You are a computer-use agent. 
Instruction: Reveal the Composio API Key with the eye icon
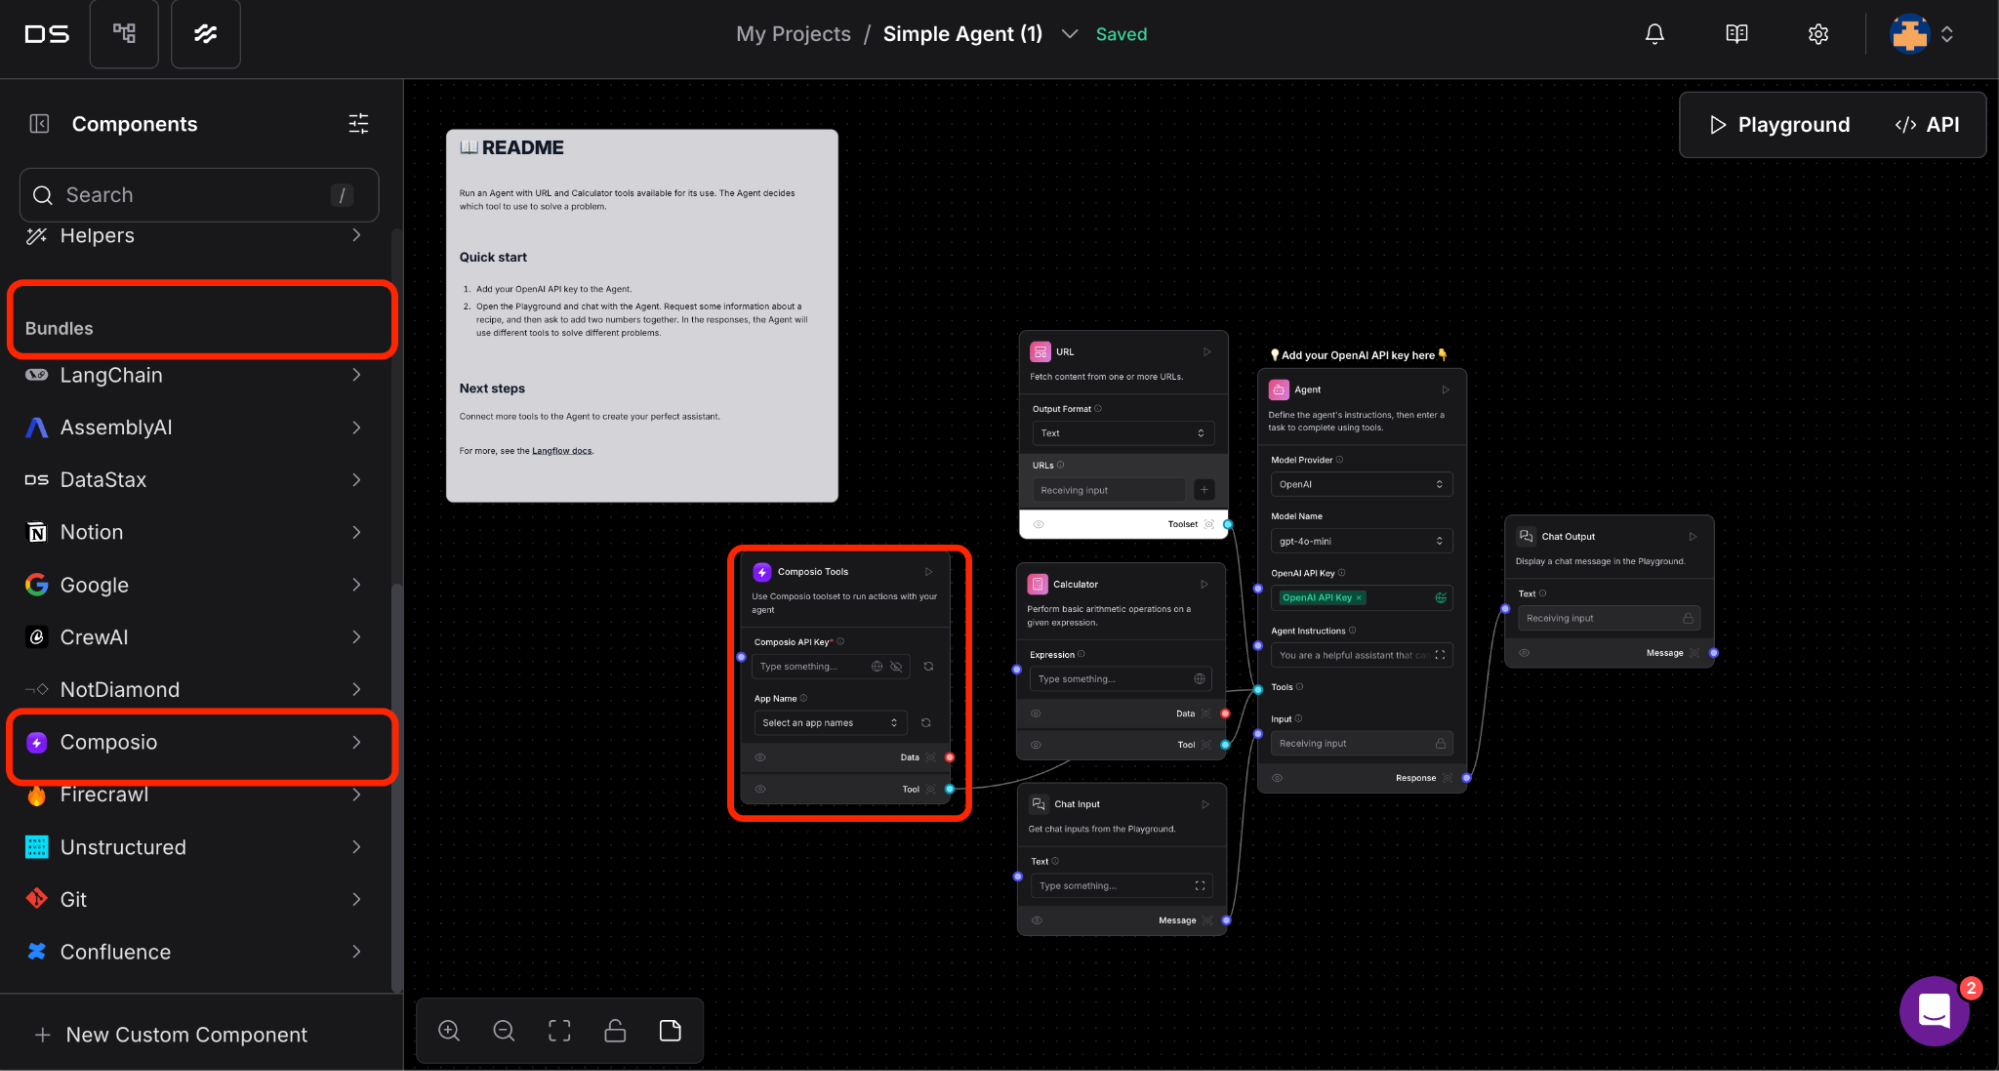click(x=896, y=666)
